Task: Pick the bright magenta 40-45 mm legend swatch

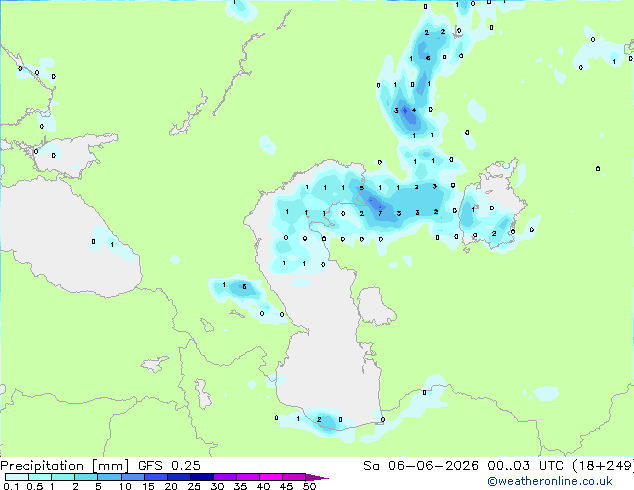Action: tap(271, 477)
